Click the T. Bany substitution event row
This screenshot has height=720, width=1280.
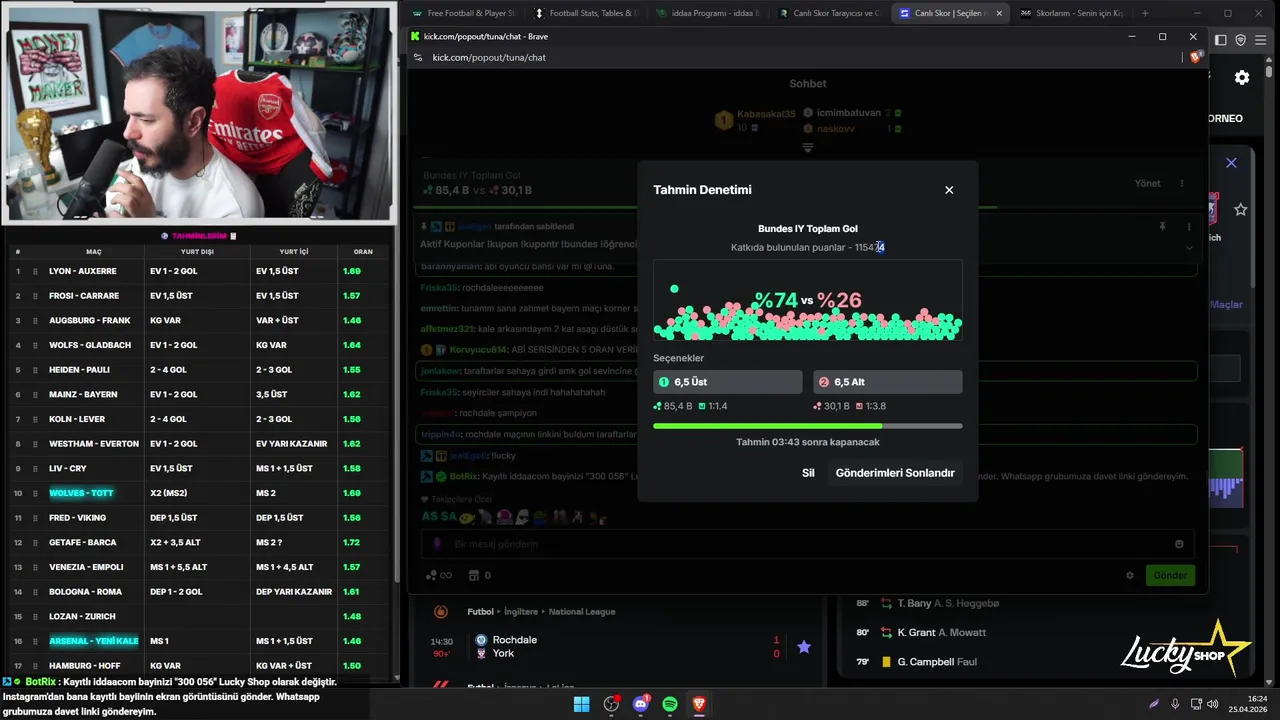pos(1020,603)
